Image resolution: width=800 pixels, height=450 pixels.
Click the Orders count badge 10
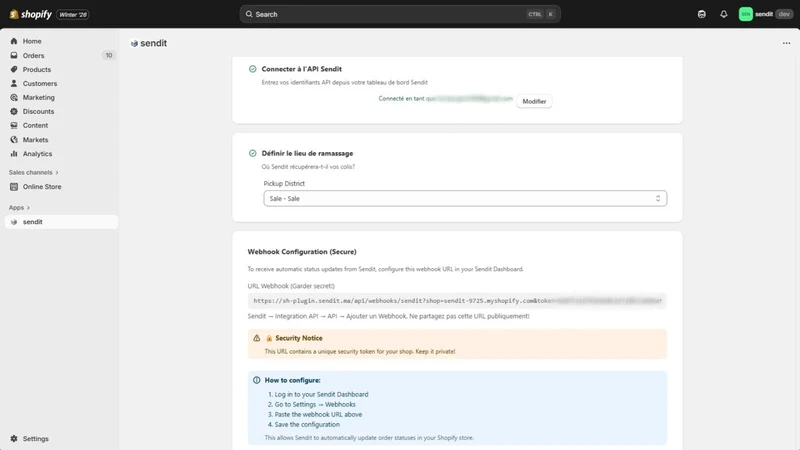pyautogui.click(x=109, y=55)
